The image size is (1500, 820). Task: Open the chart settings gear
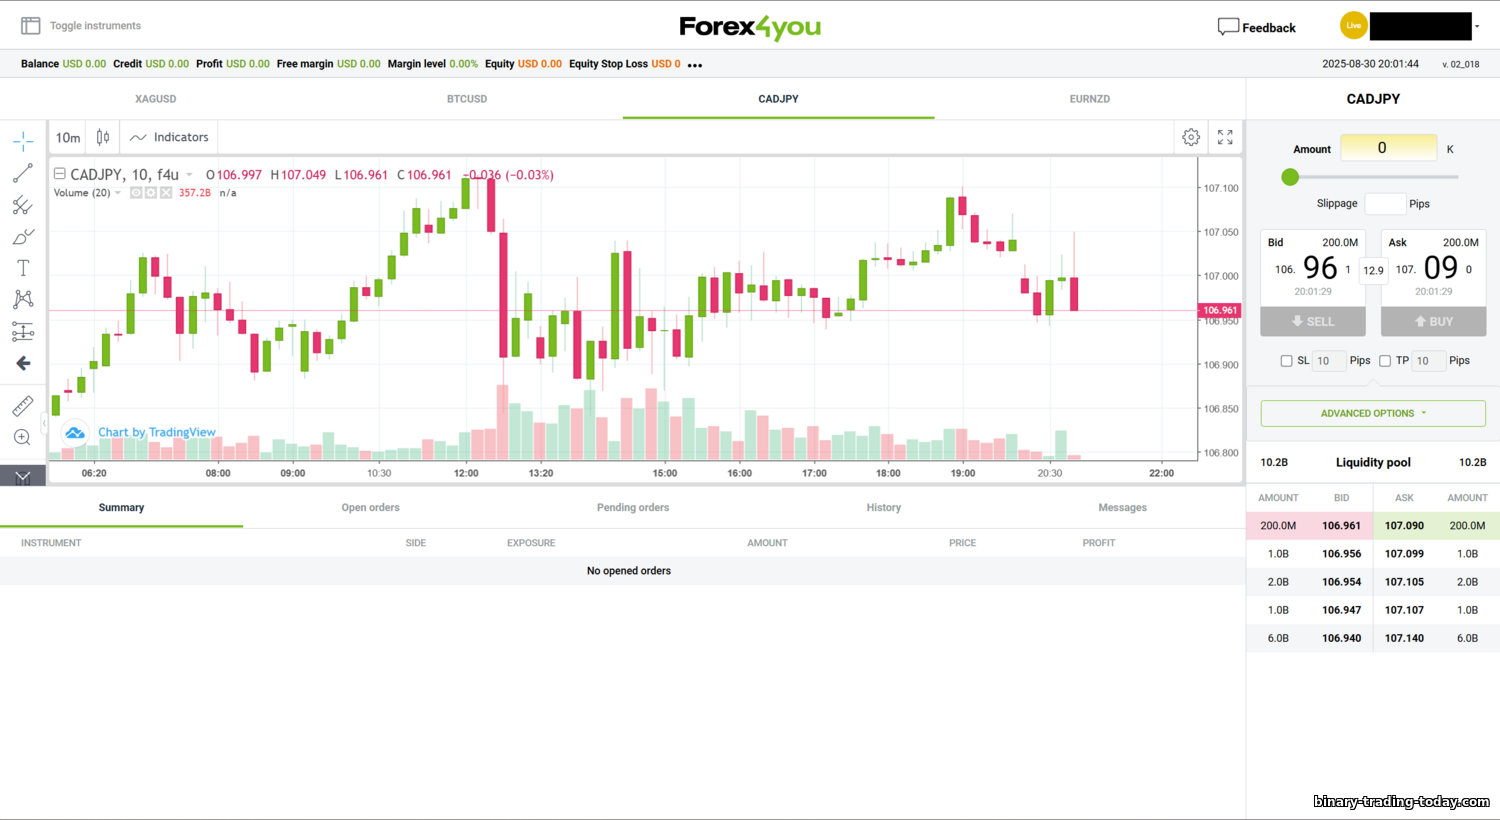[x=1191, y=137]
